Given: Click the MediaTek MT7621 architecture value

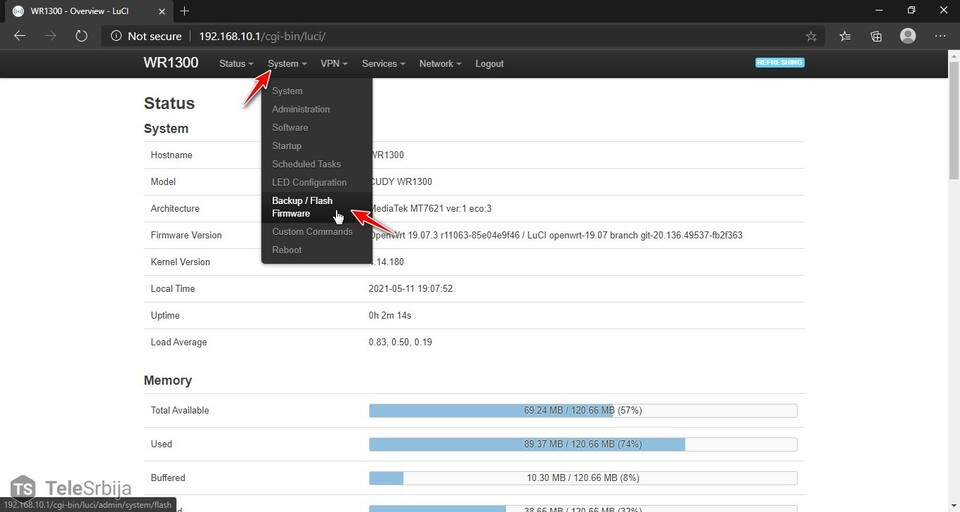Looking at the screenshot, I should click(431, 208).
